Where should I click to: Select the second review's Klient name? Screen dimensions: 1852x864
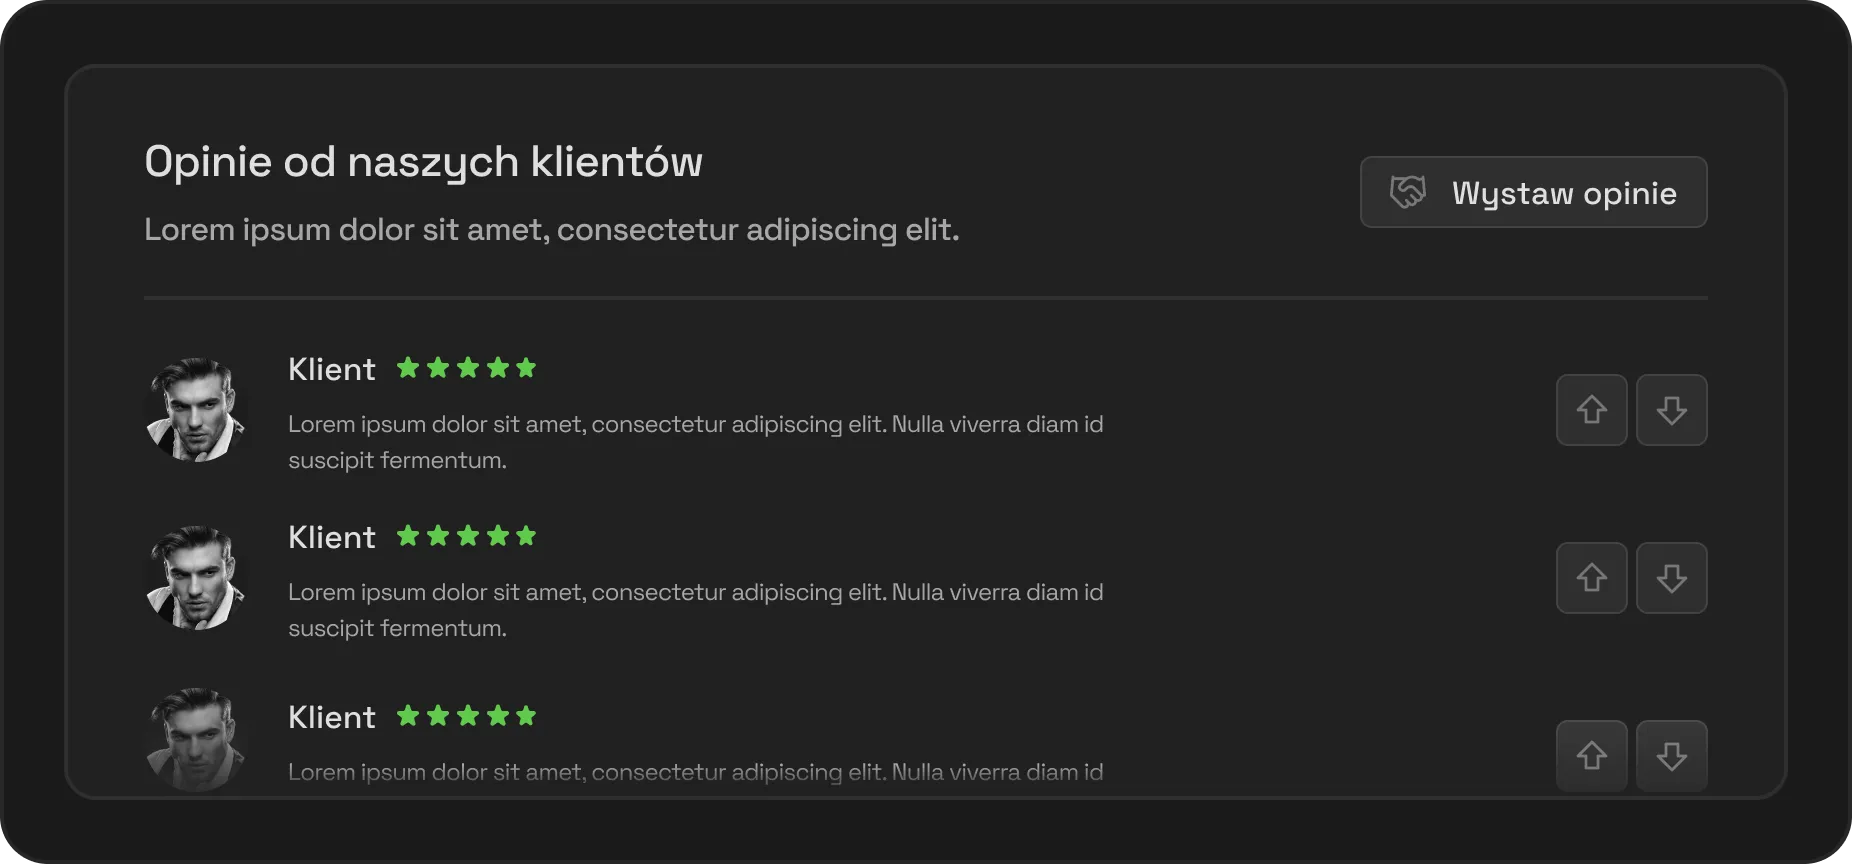[x=332, y=537]
